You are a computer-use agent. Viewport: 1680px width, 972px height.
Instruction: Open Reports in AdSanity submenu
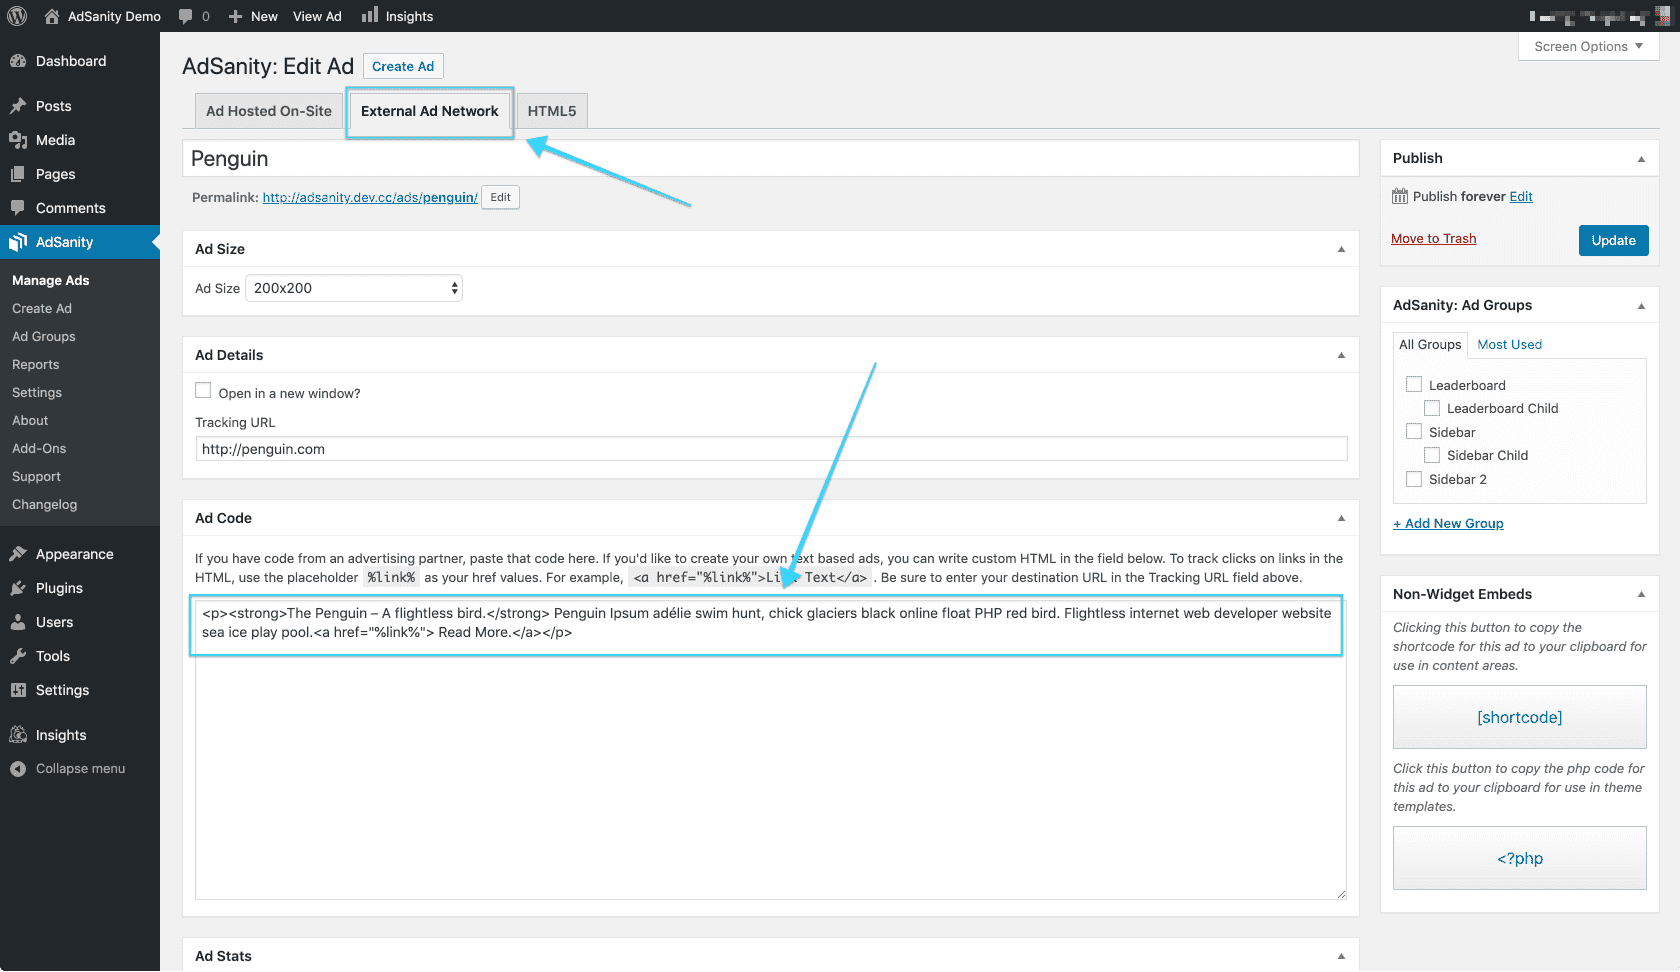click(36, 364)
